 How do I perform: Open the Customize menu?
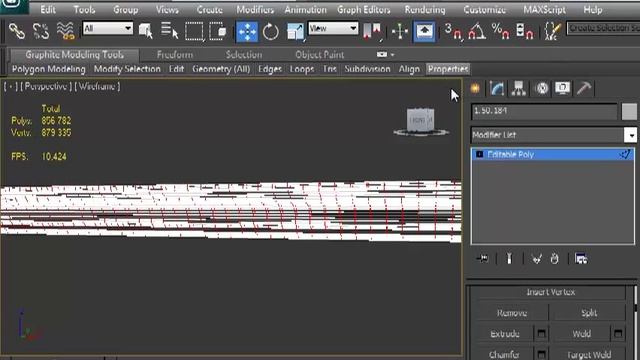click(x=484, y=9)
